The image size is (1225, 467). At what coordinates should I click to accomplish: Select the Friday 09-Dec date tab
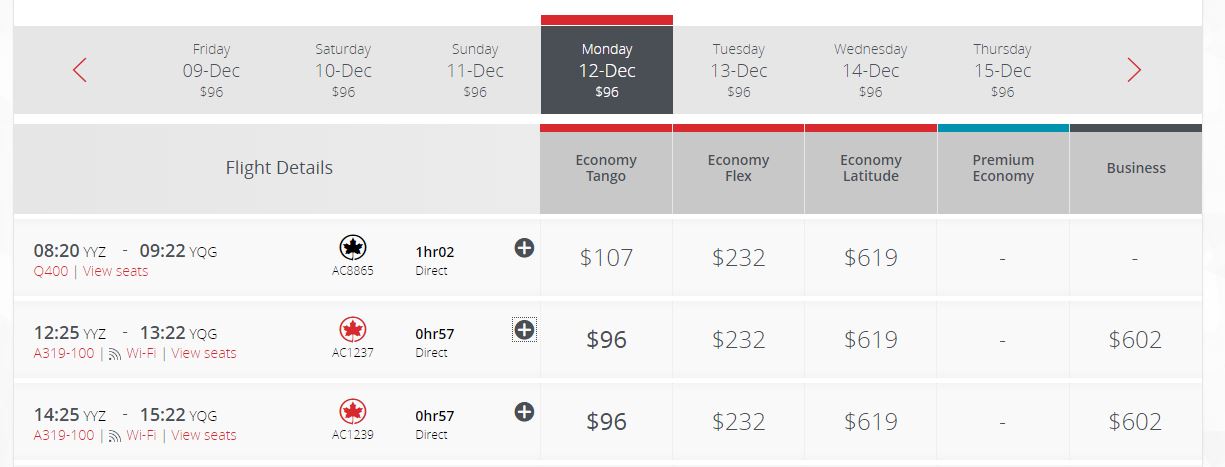[x=211, y=70]
